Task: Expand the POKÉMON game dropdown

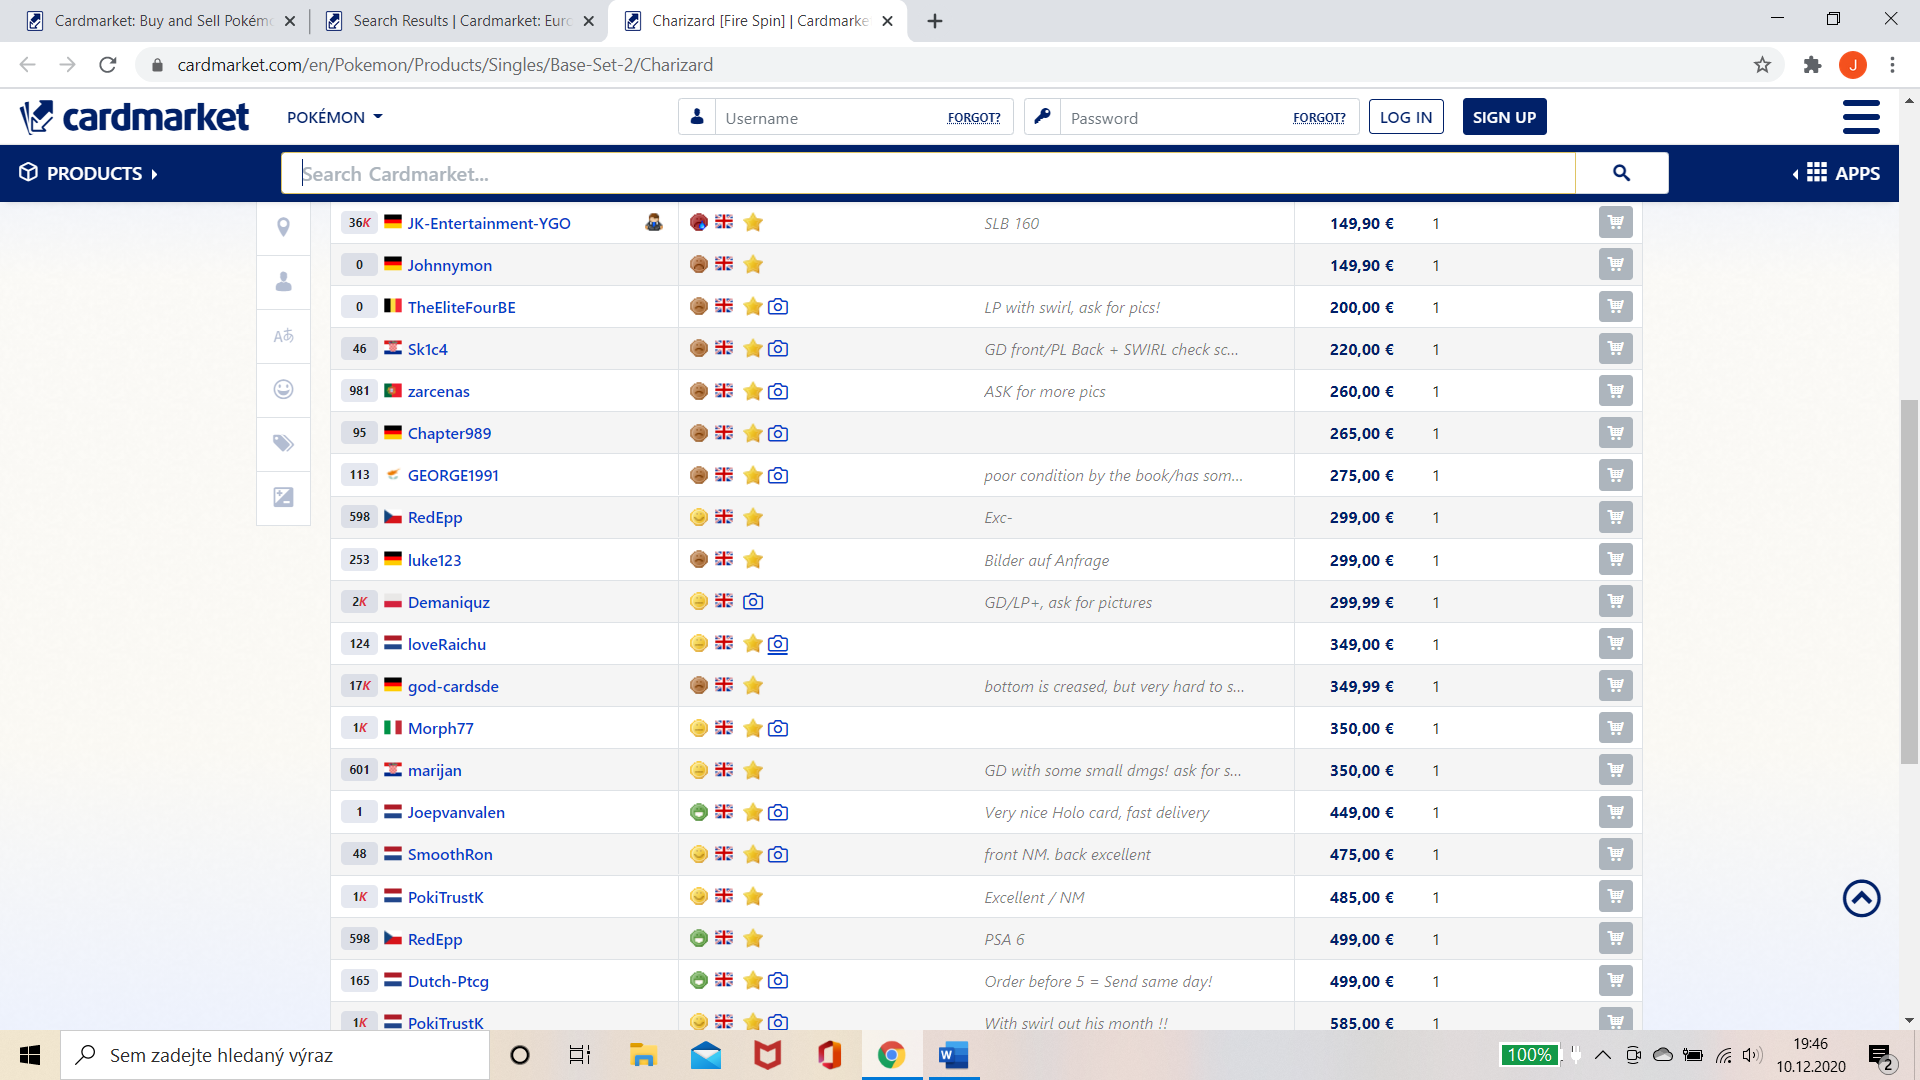Action: coord(335,117)
